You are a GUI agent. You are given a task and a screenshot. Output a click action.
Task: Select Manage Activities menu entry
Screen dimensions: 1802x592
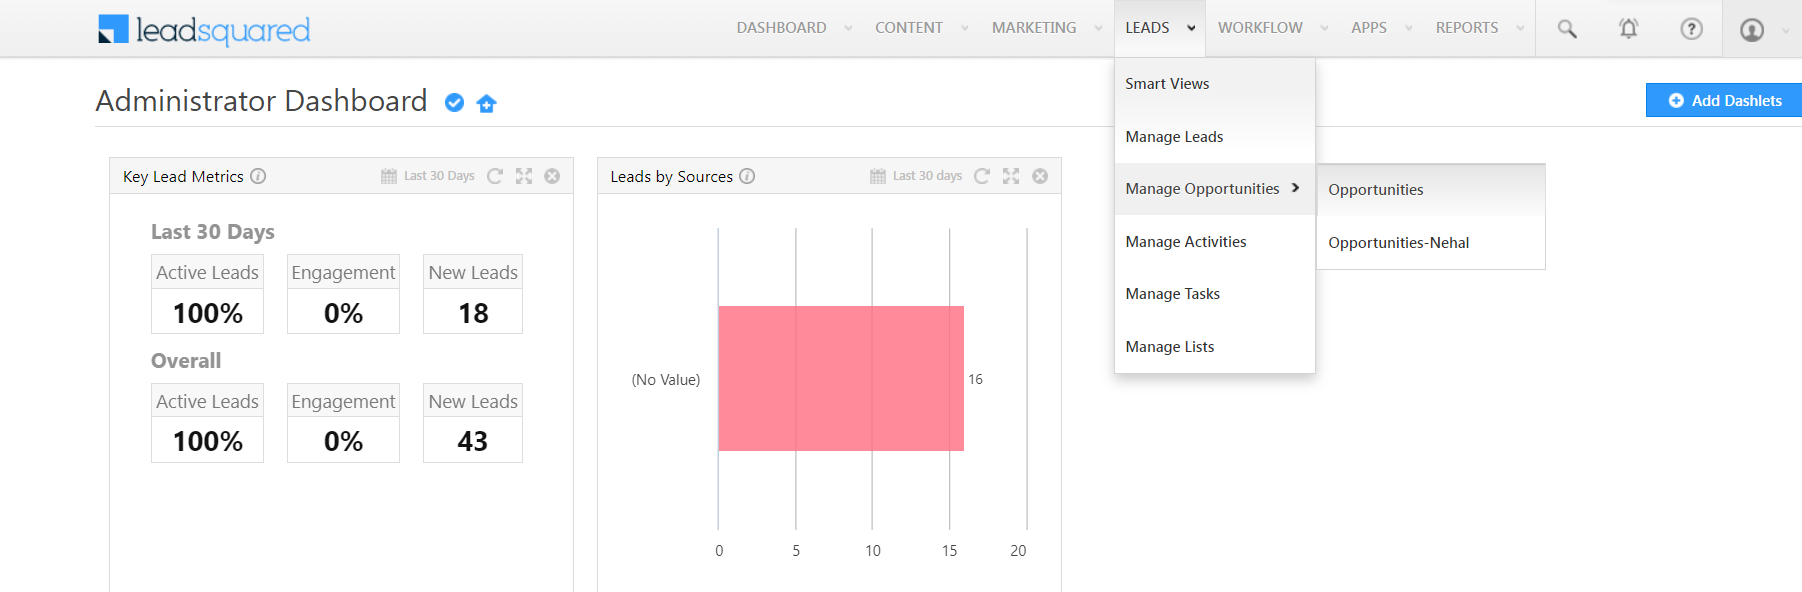pyautogui.click(x=1215, y=242)
